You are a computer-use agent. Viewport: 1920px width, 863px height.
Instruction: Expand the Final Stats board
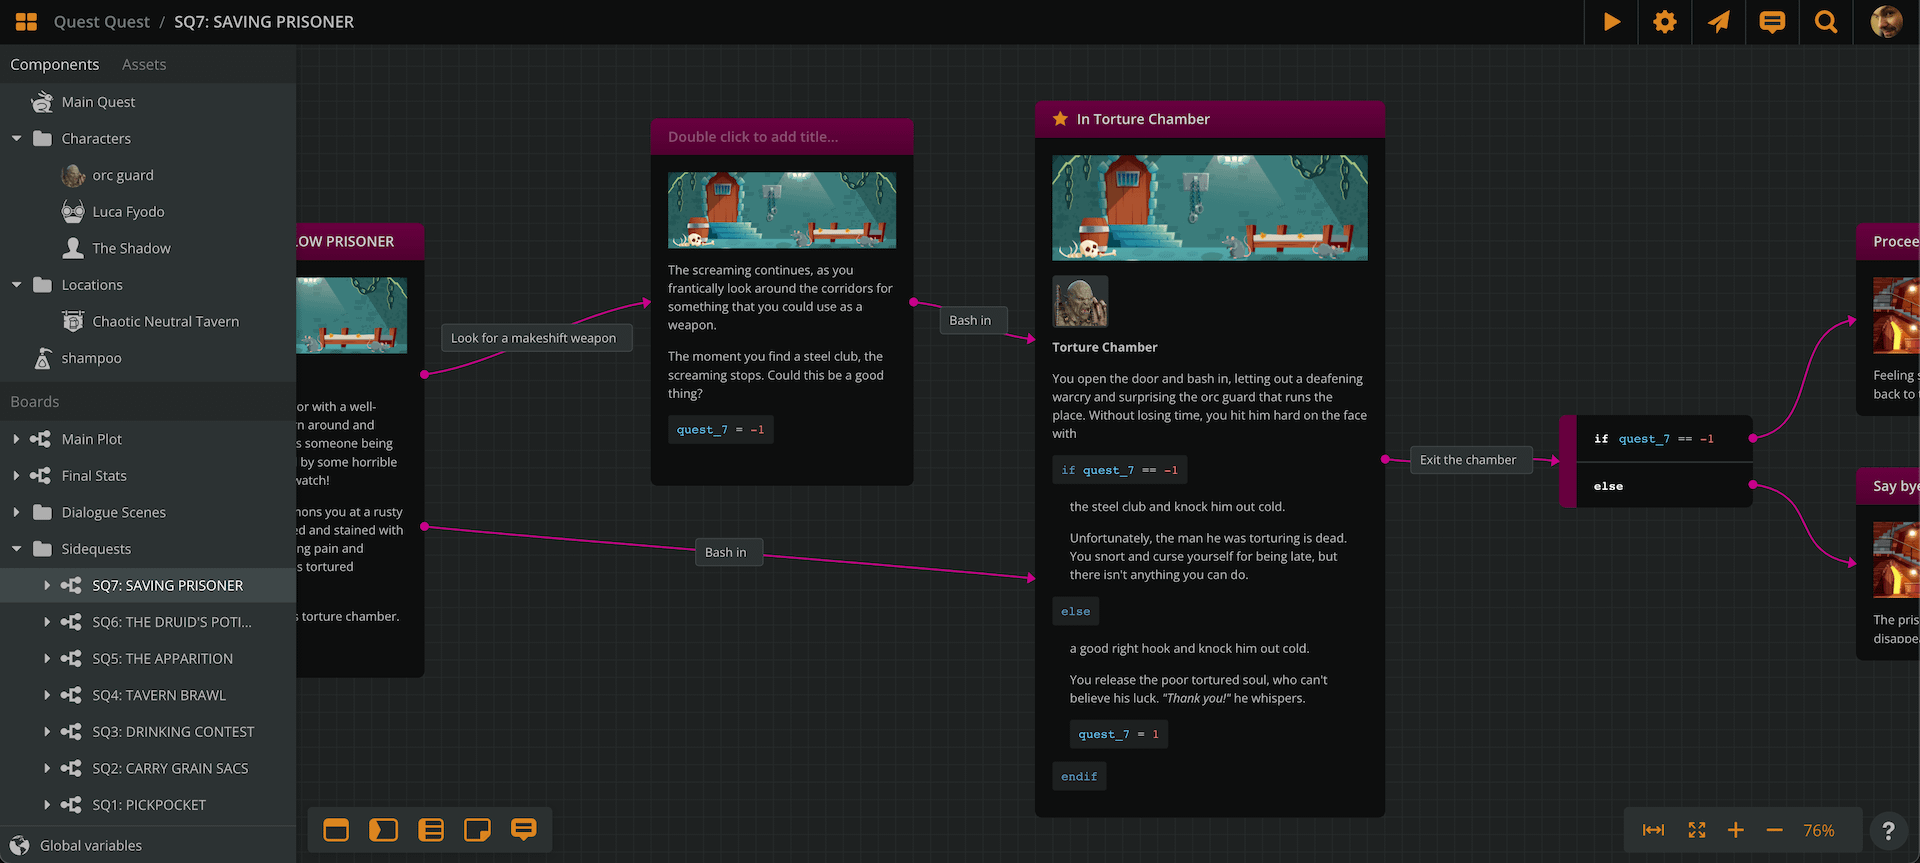pyautogui.click(x=17, y=476)
